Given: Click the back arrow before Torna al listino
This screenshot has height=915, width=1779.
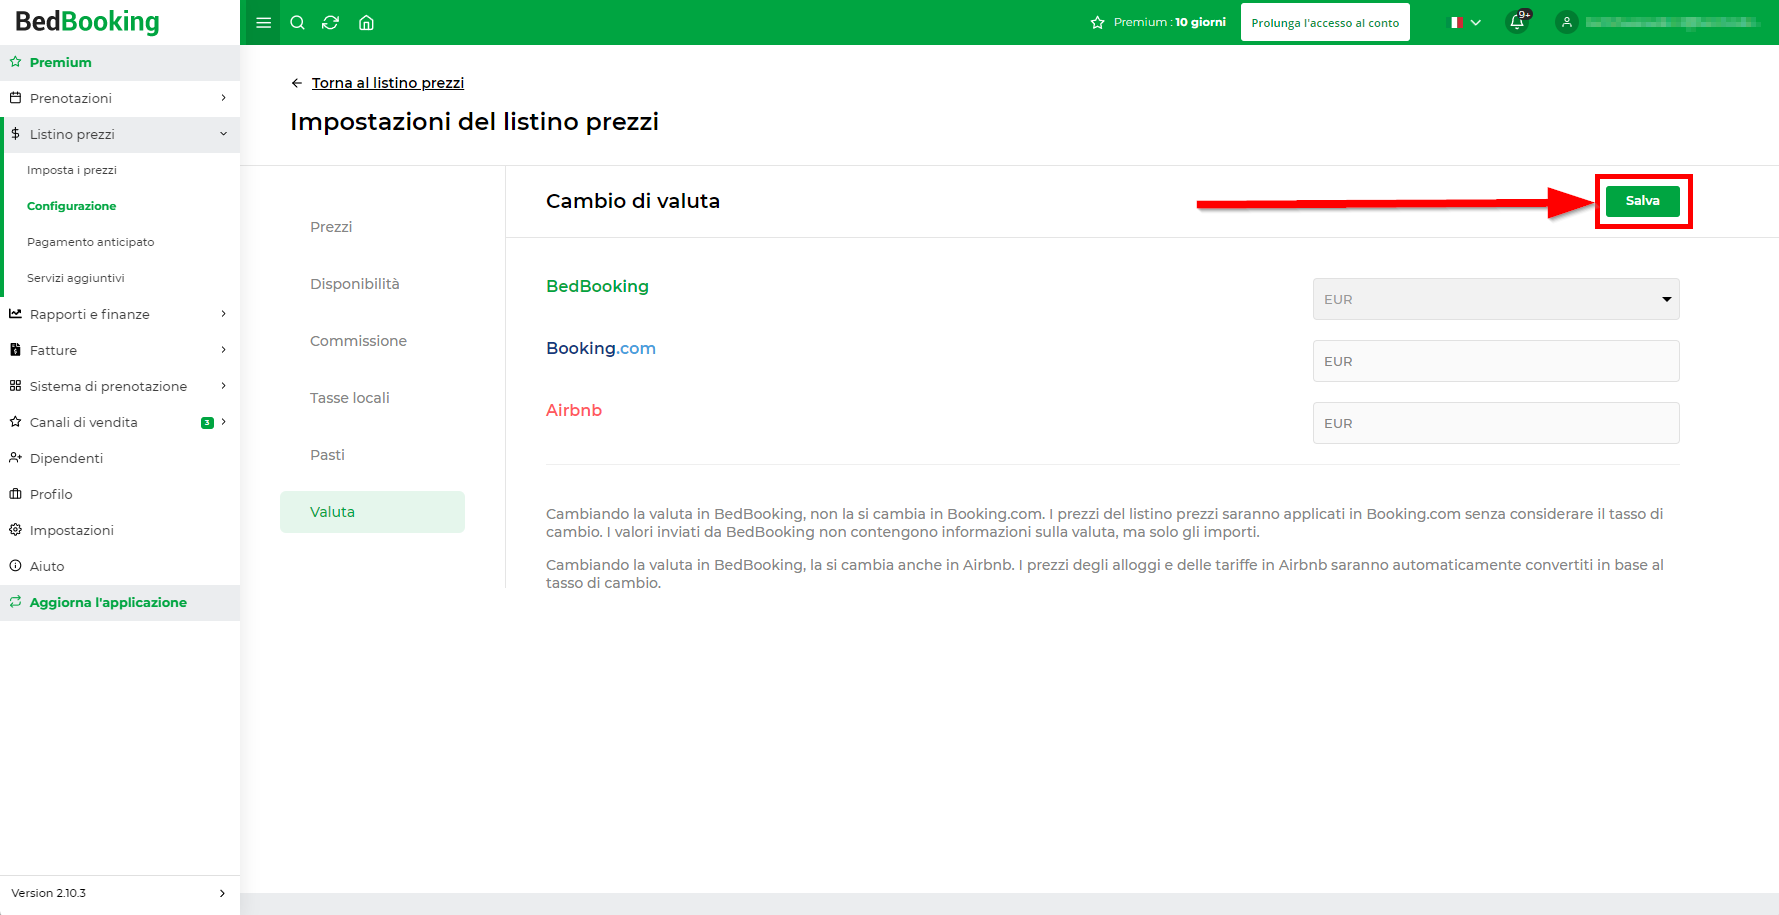Looking at the screenshot, I should pyautogui.click(x=297, y=83).
